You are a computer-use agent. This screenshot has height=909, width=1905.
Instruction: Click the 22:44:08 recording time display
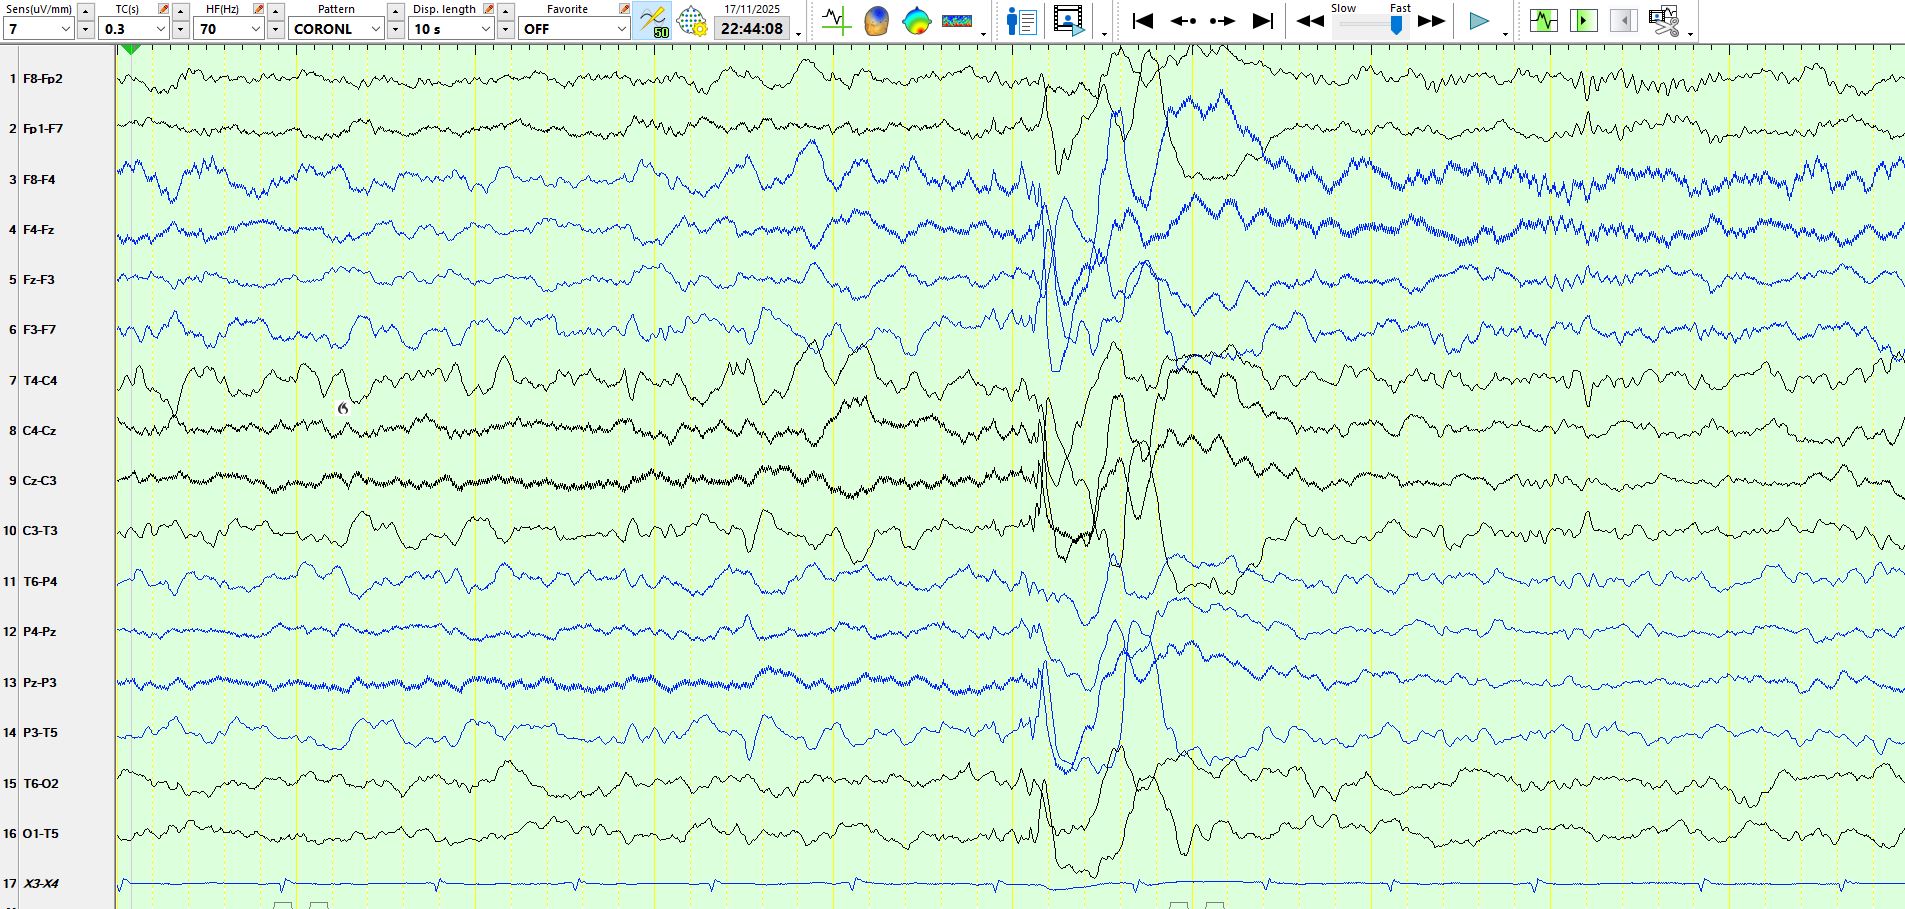tap(752, 29)
